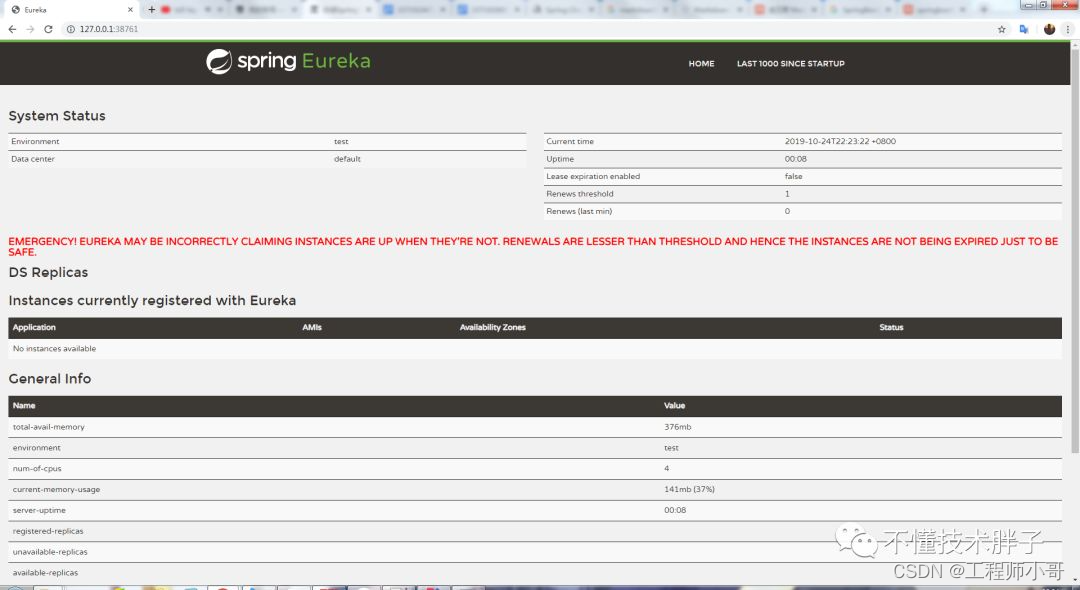Click the available-replicas row name
The width and height of the screenshot is (1080, 590).
point(45,573)
